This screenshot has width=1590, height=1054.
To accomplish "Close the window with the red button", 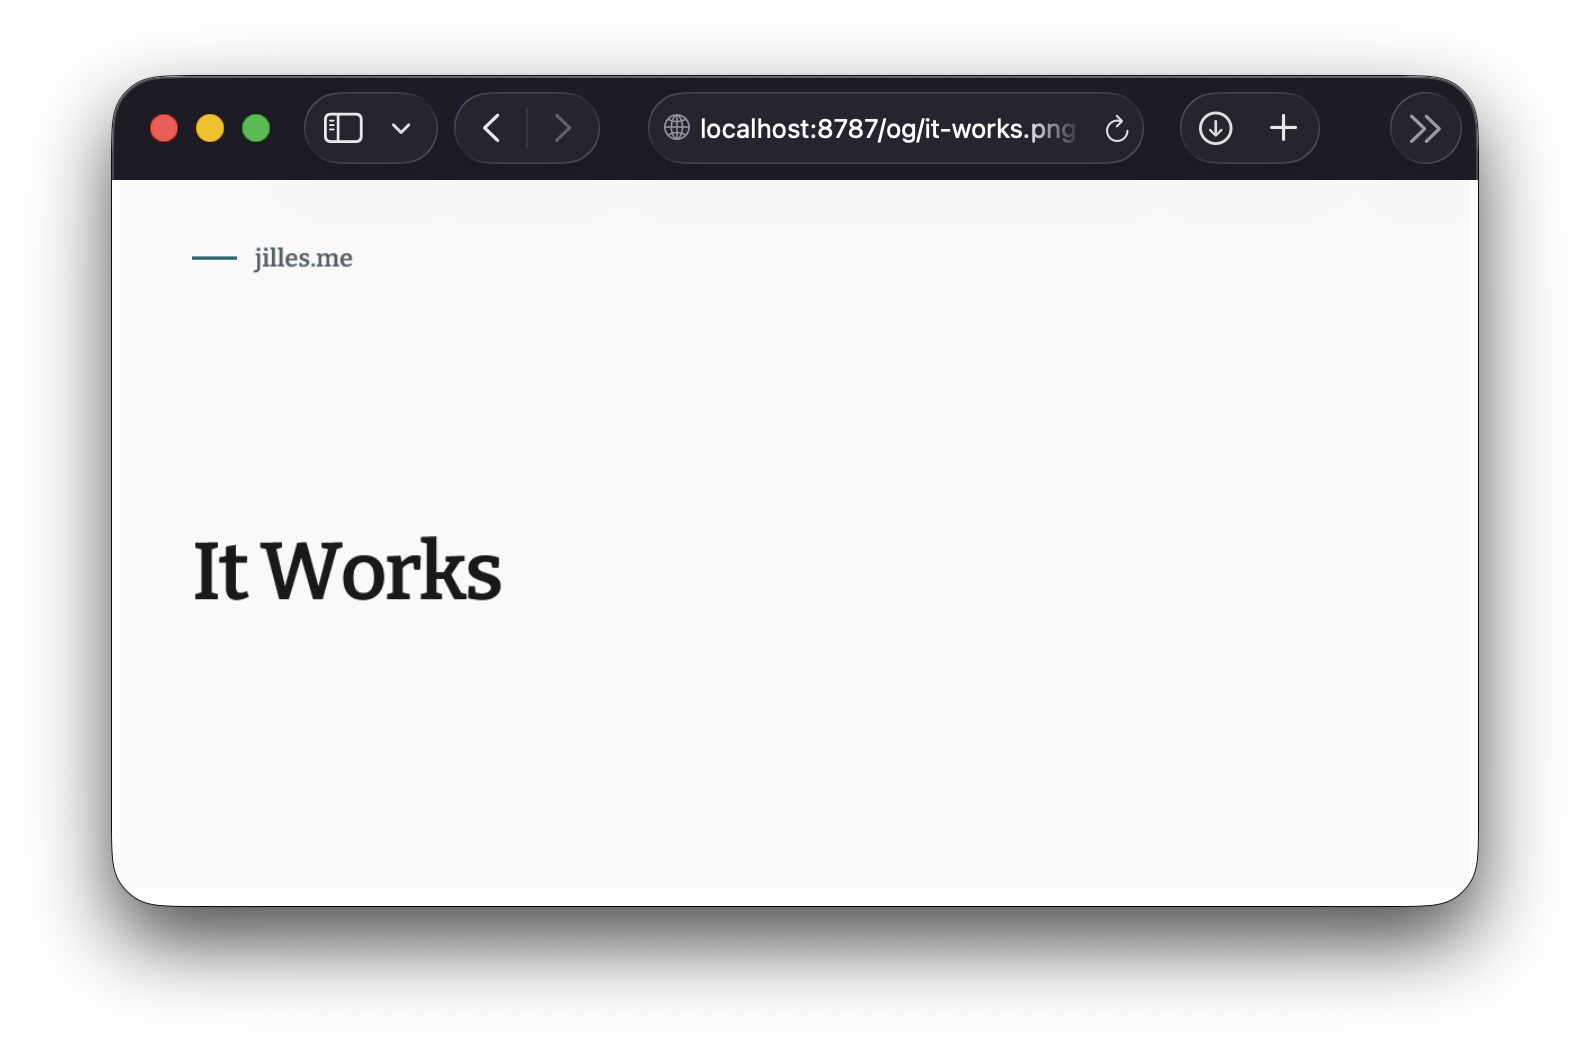I will pyautogui.click(x=164, y=128).
